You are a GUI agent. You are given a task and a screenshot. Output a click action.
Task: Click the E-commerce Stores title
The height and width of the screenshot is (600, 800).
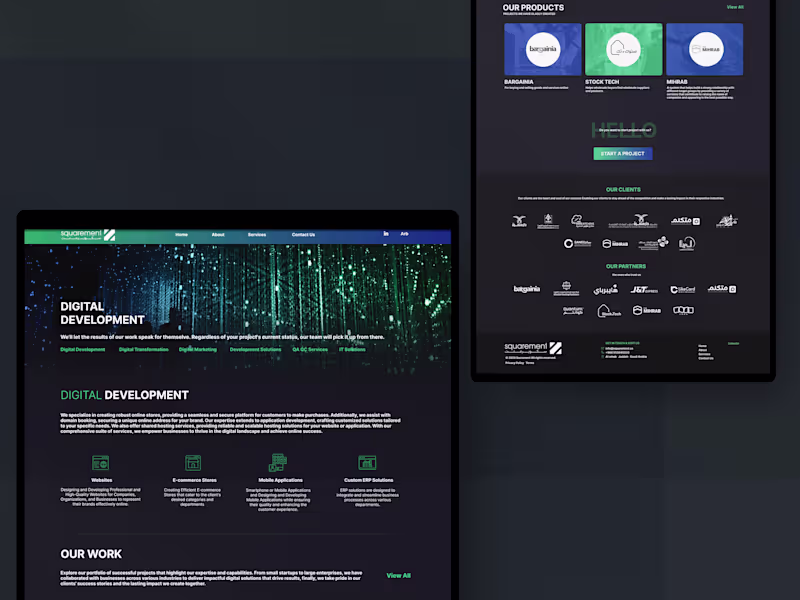coord(194,480)
